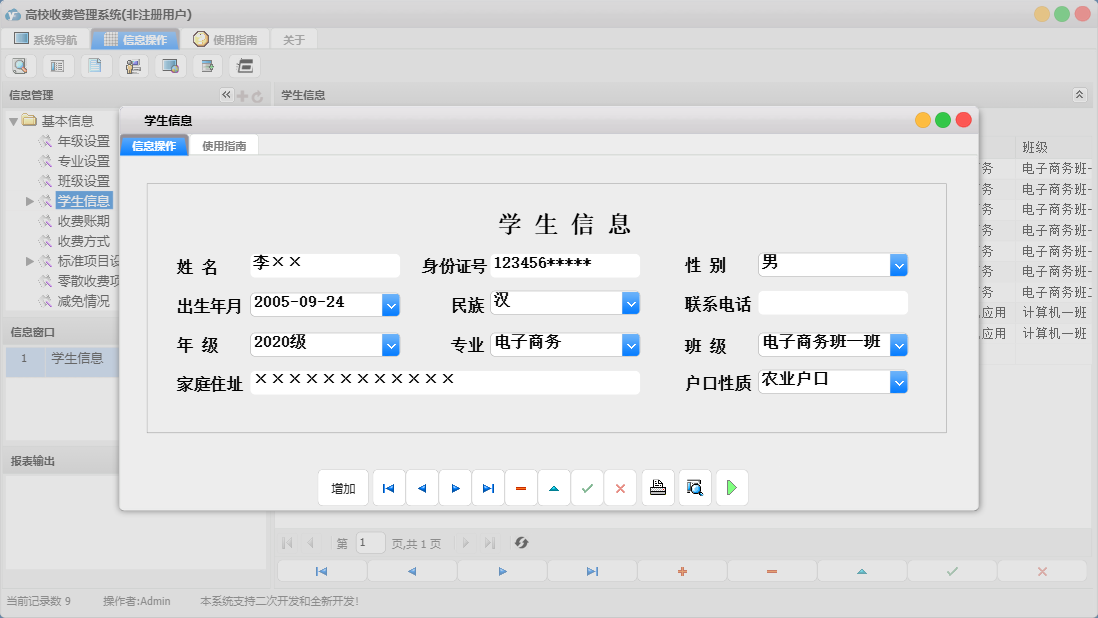Refresh the grid with the circular arrow icon
This screenshot has width=1098, height=618.
521,542
